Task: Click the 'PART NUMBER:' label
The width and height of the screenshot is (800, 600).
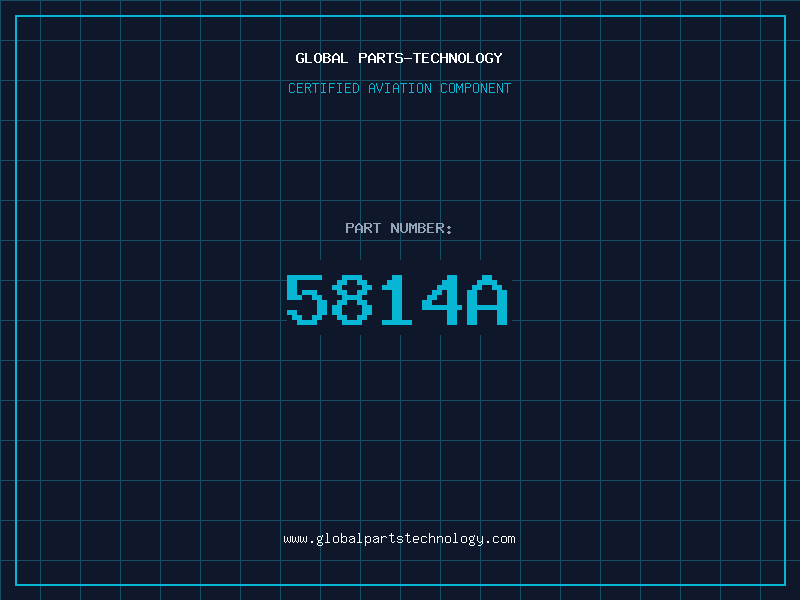Action: (399, 228)
